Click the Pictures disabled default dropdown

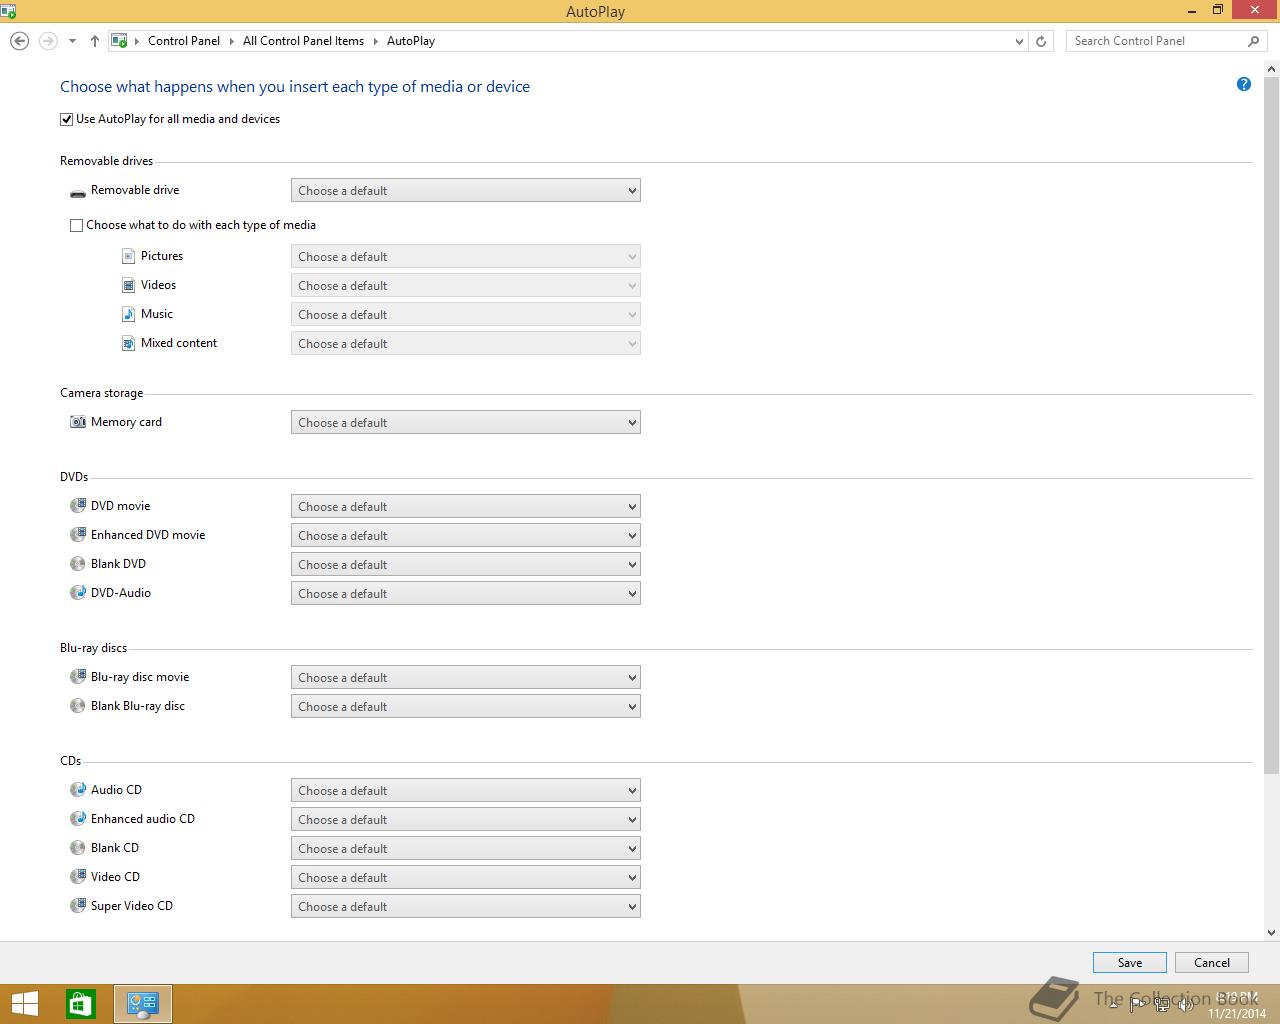(x=466, y=257)
